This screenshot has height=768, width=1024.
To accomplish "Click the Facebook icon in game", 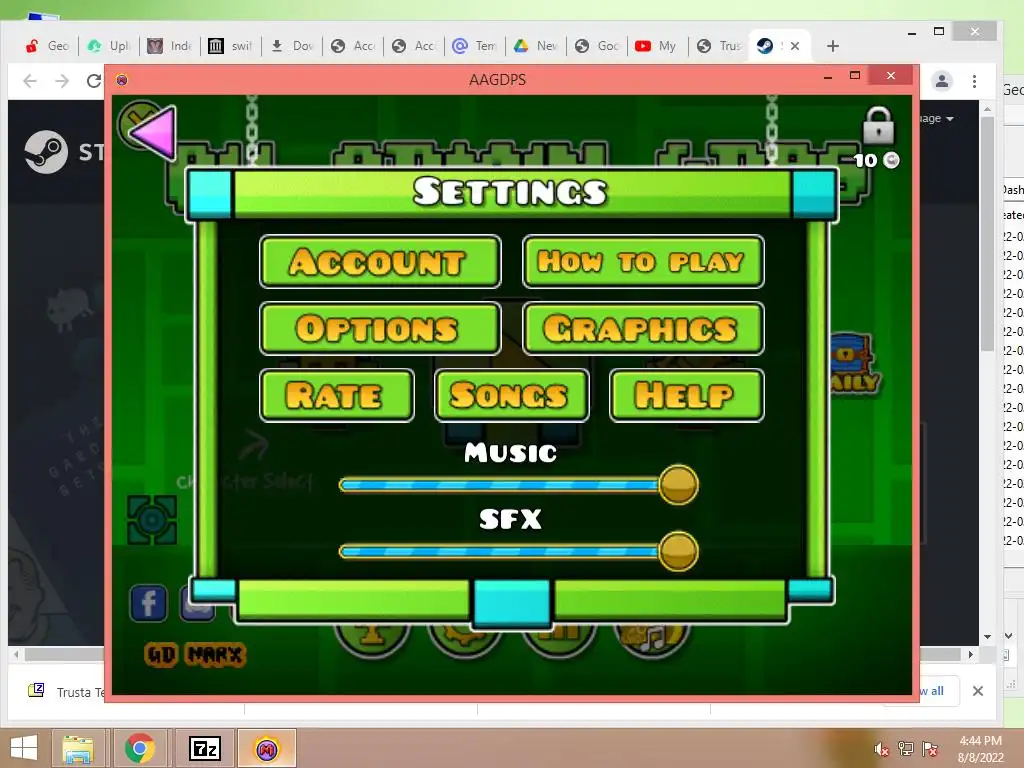I will tap(148, 603).
